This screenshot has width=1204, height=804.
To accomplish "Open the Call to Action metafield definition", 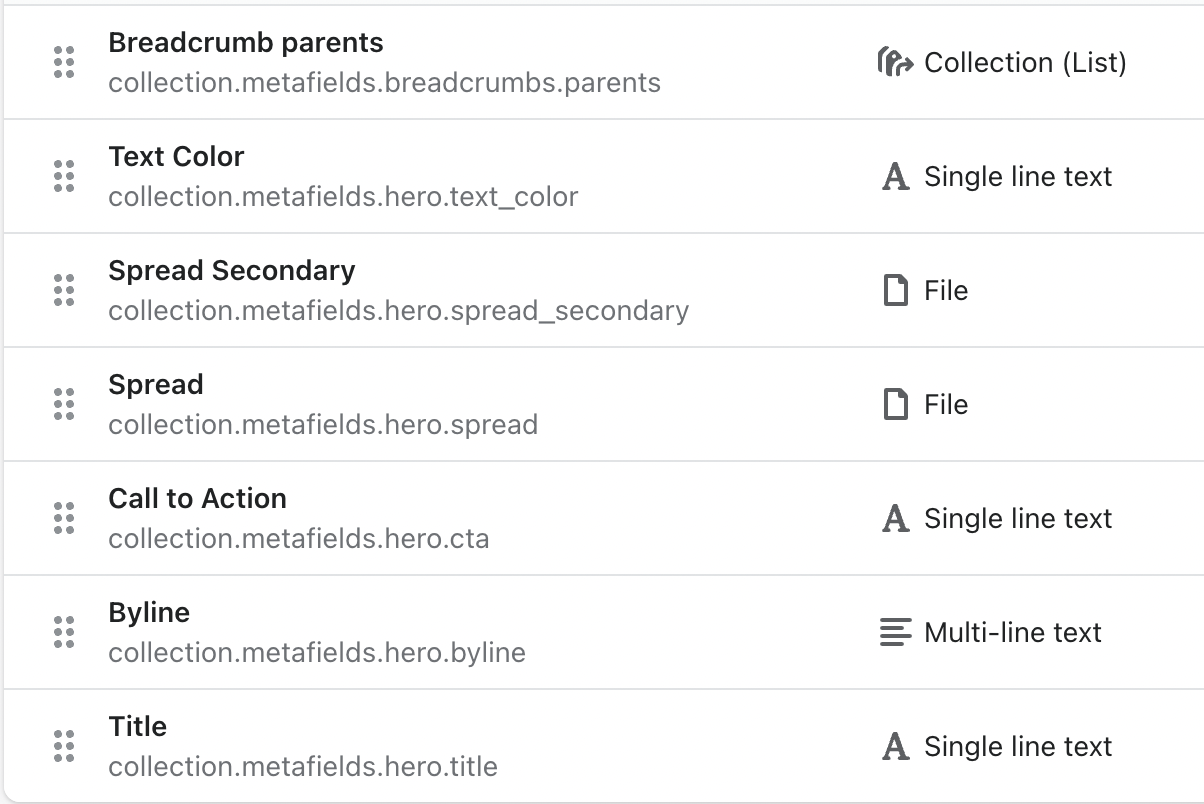I will click(197, 498).
